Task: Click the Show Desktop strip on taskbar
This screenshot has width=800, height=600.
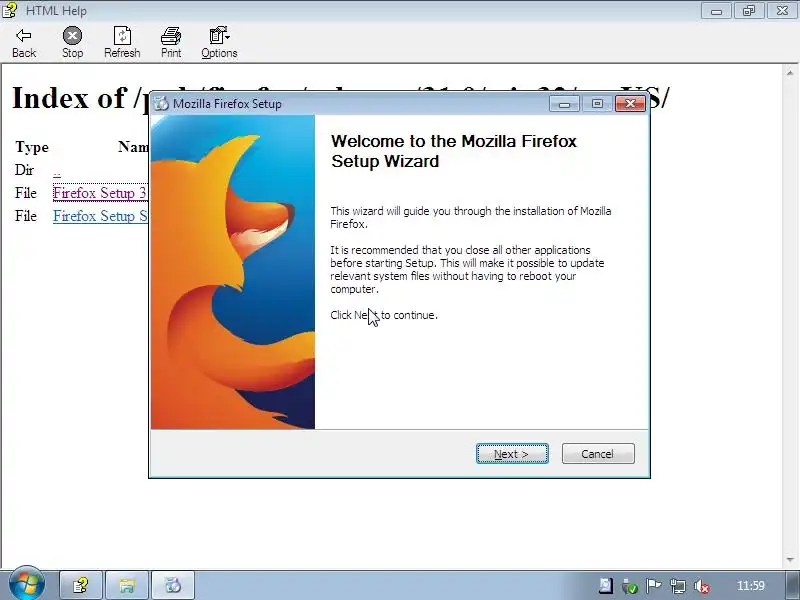Action: (x=792, y=586)
